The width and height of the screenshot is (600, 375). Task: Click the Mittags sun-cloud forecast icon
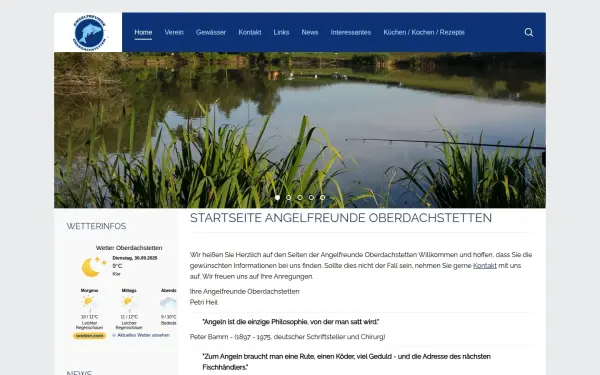tap(129, 303)
